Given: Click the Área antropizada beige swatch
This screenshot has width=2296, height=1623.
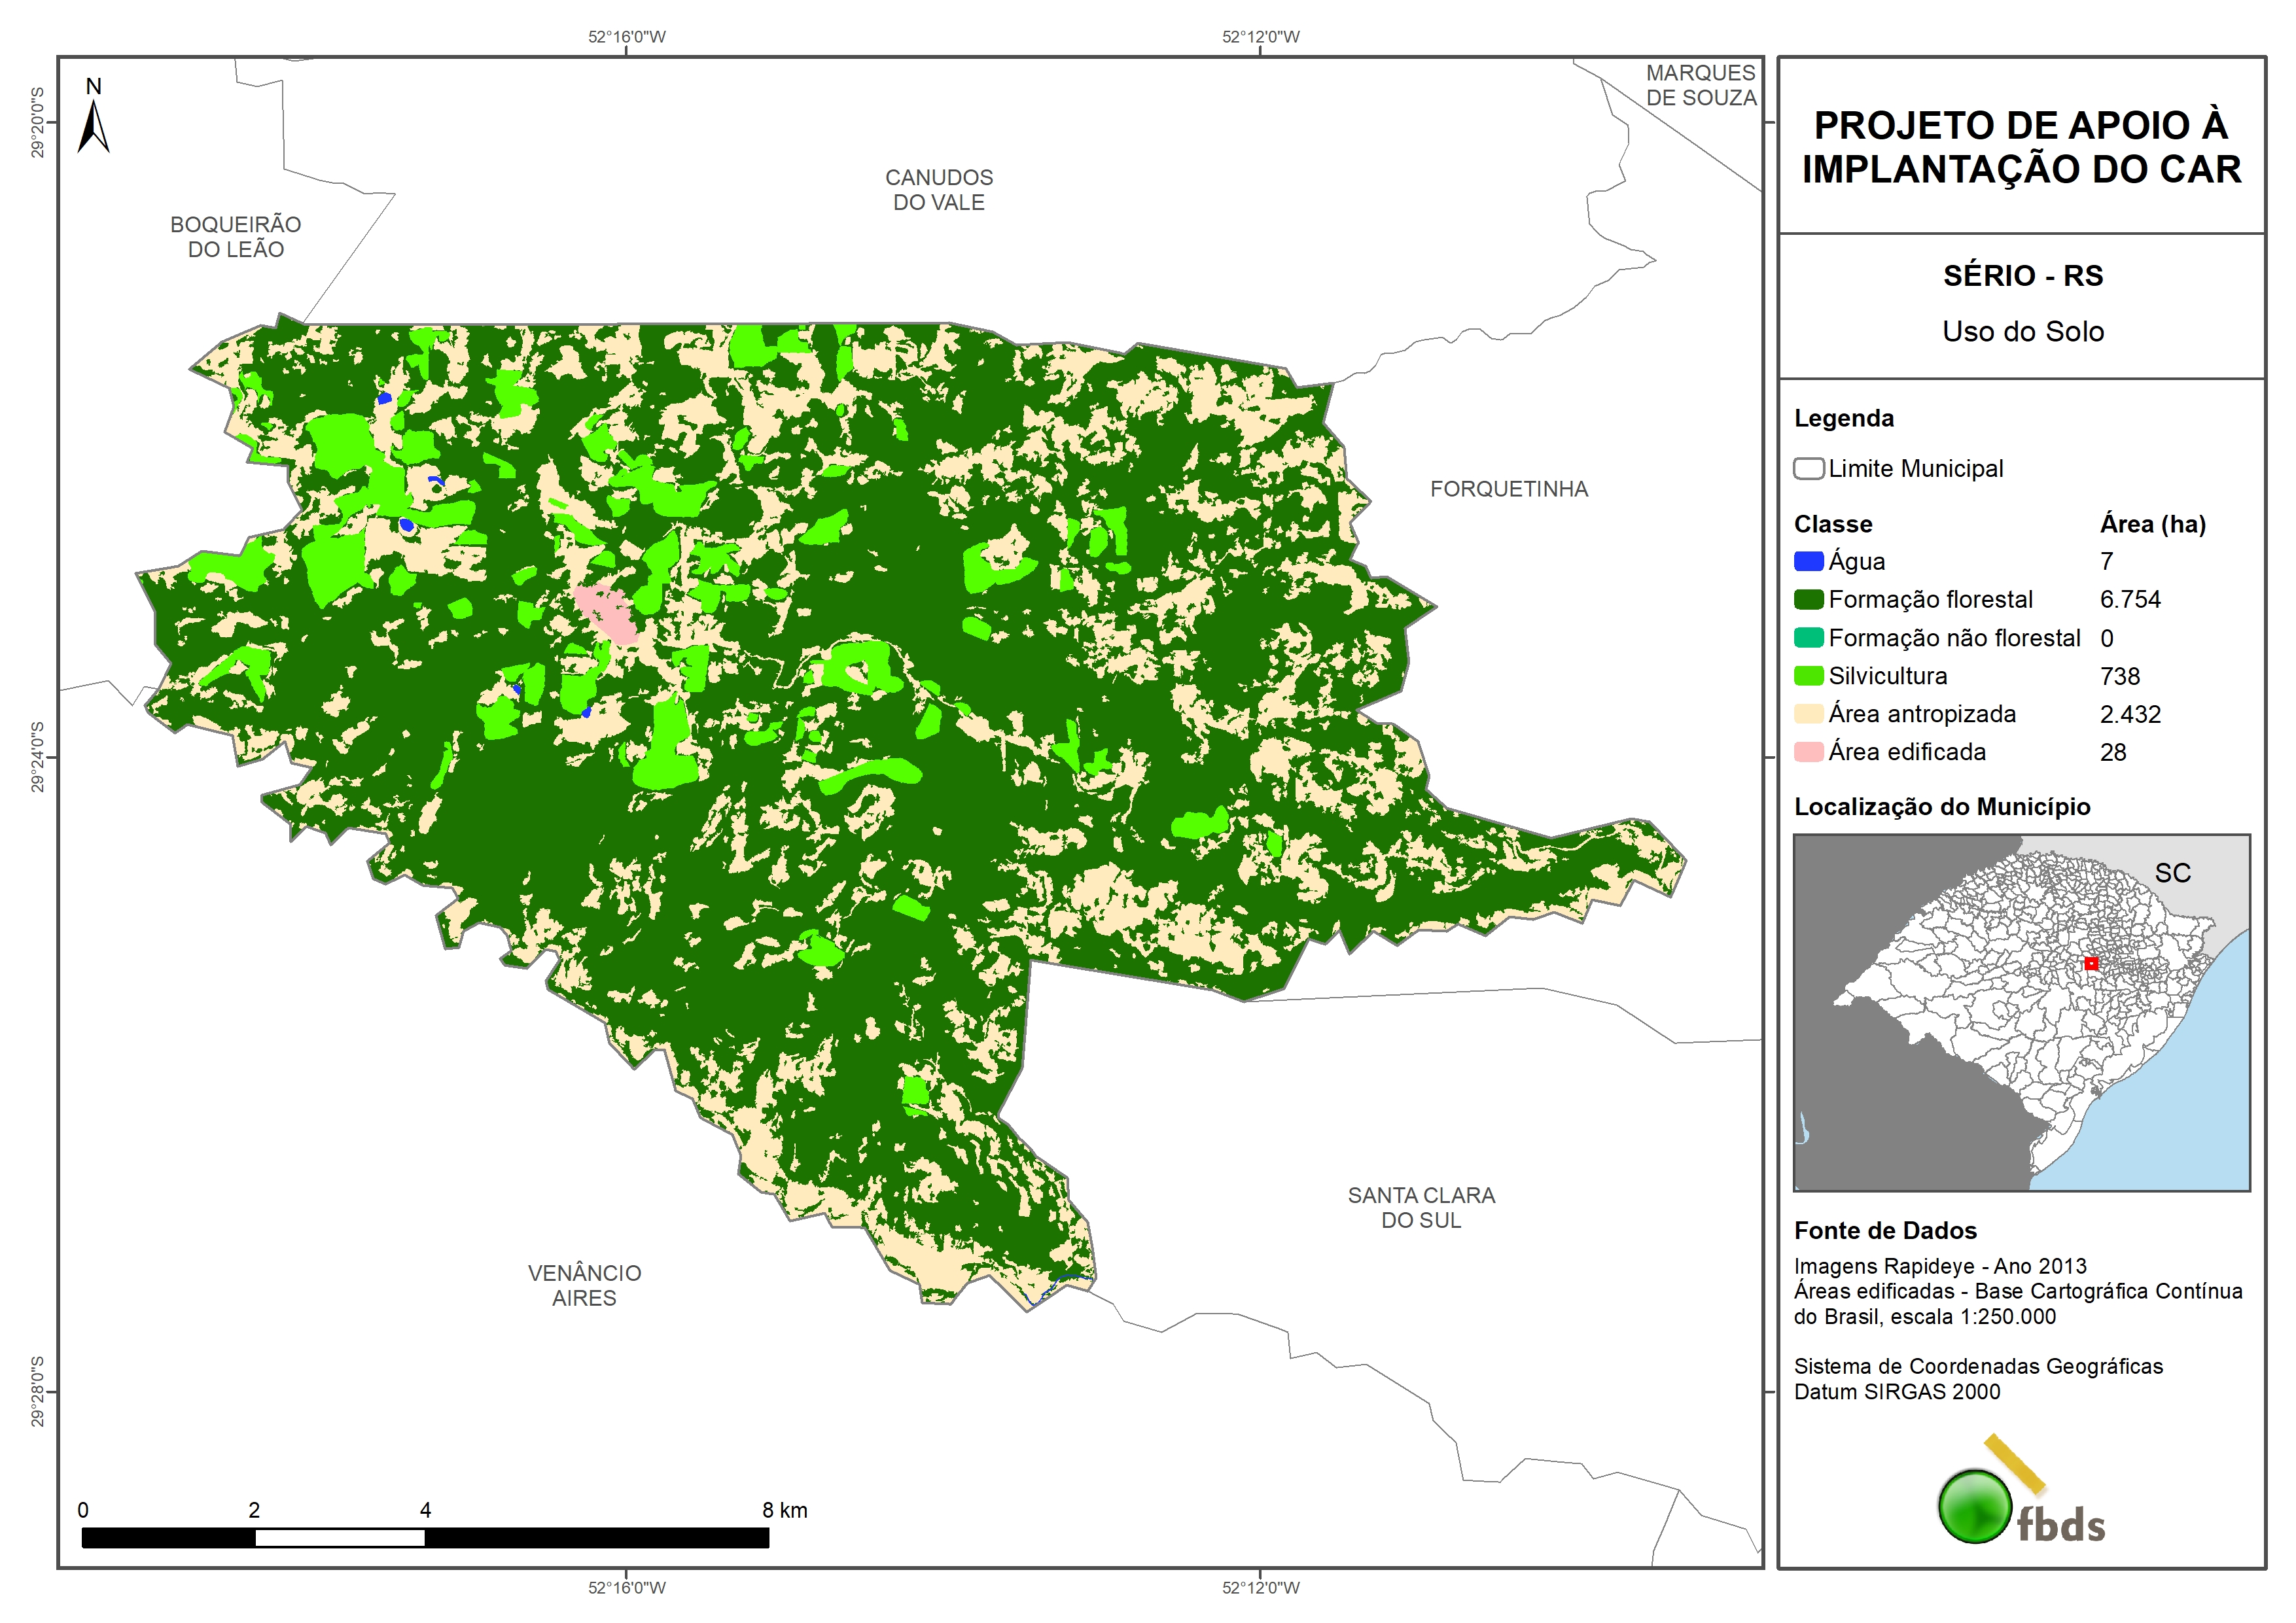Looking at the screenshot, I should 1808,714.
